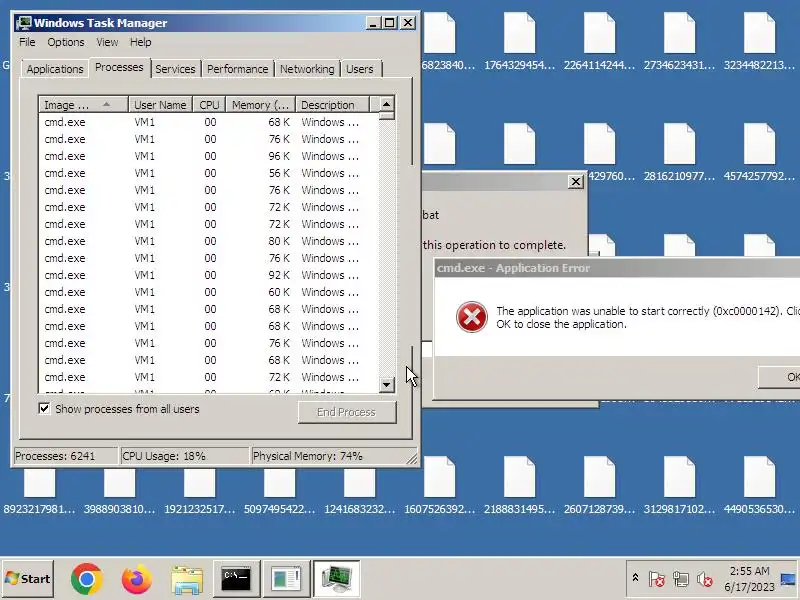The width and height of the screenshot is (800, 600).
Task: Select desktop file 2264114244...
Action: click(x=599, y=42)
